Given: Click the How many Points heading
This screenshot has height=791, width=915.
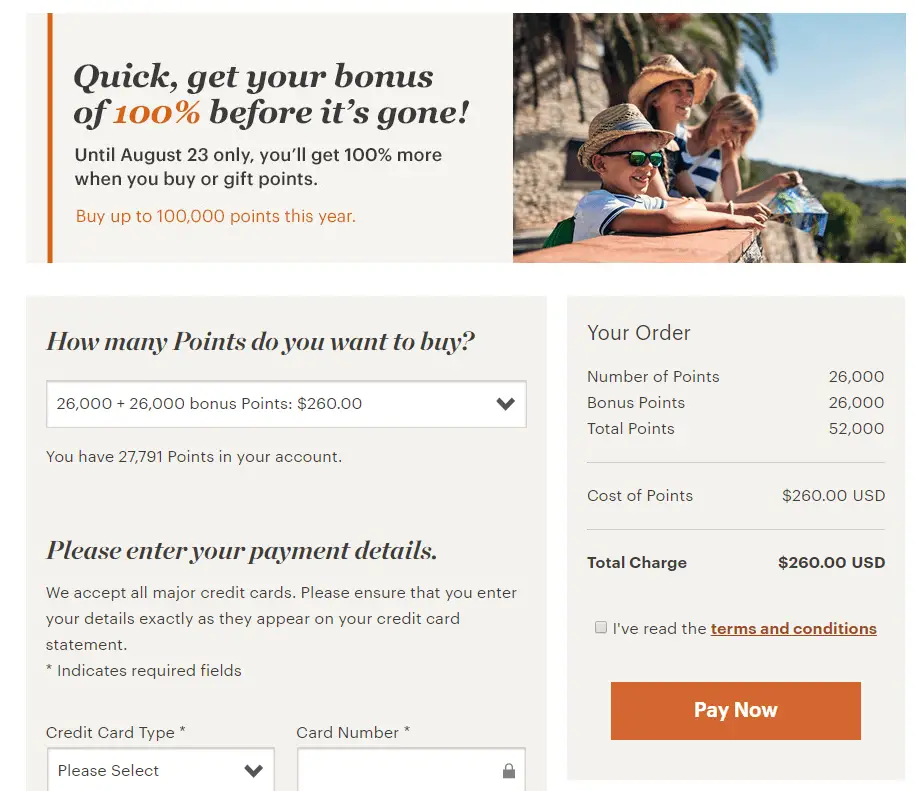Looking at the screenshot, I should coord(260,342).
